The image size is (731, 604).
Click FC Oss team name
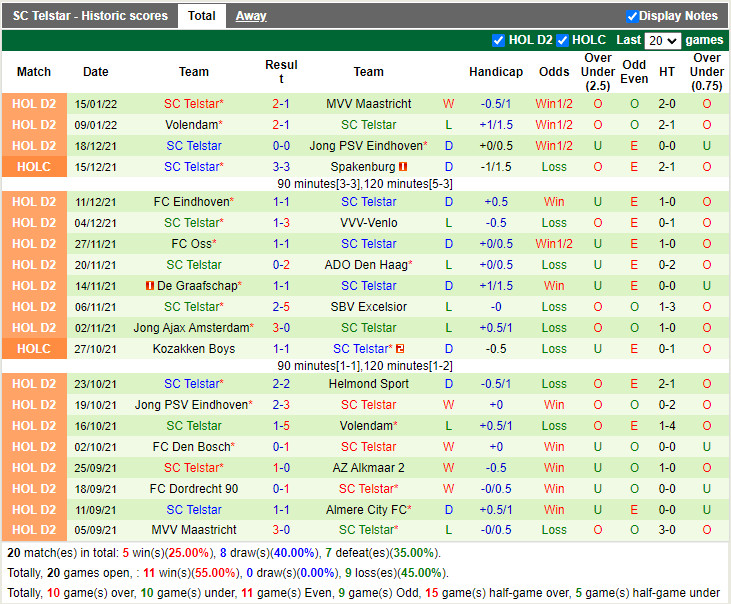[x=194, y=244]
